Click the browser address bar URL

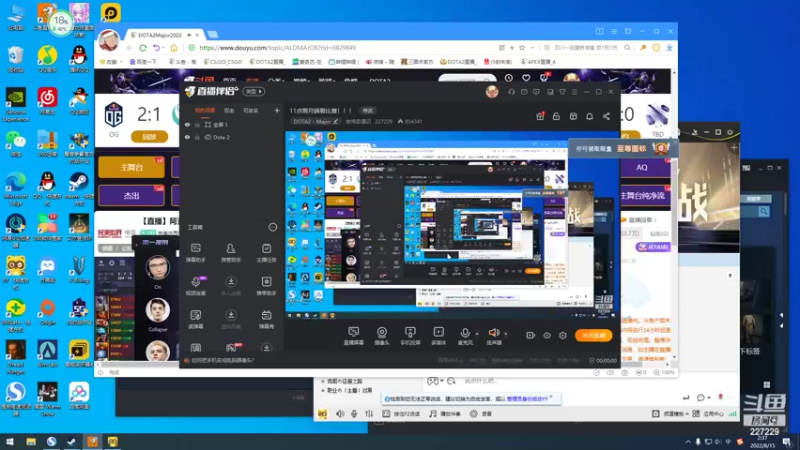pyautogui.click(x=278, y=47)
